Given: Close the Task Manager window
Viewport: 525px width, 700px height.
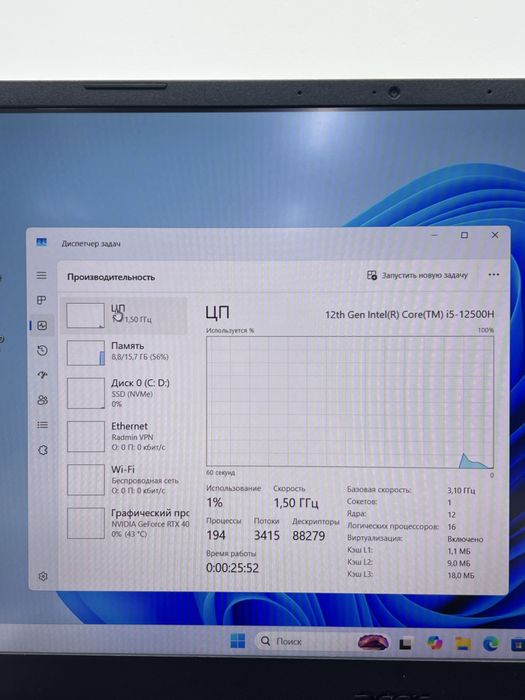Looking at the screenshot, I should (x=495, y=235).
